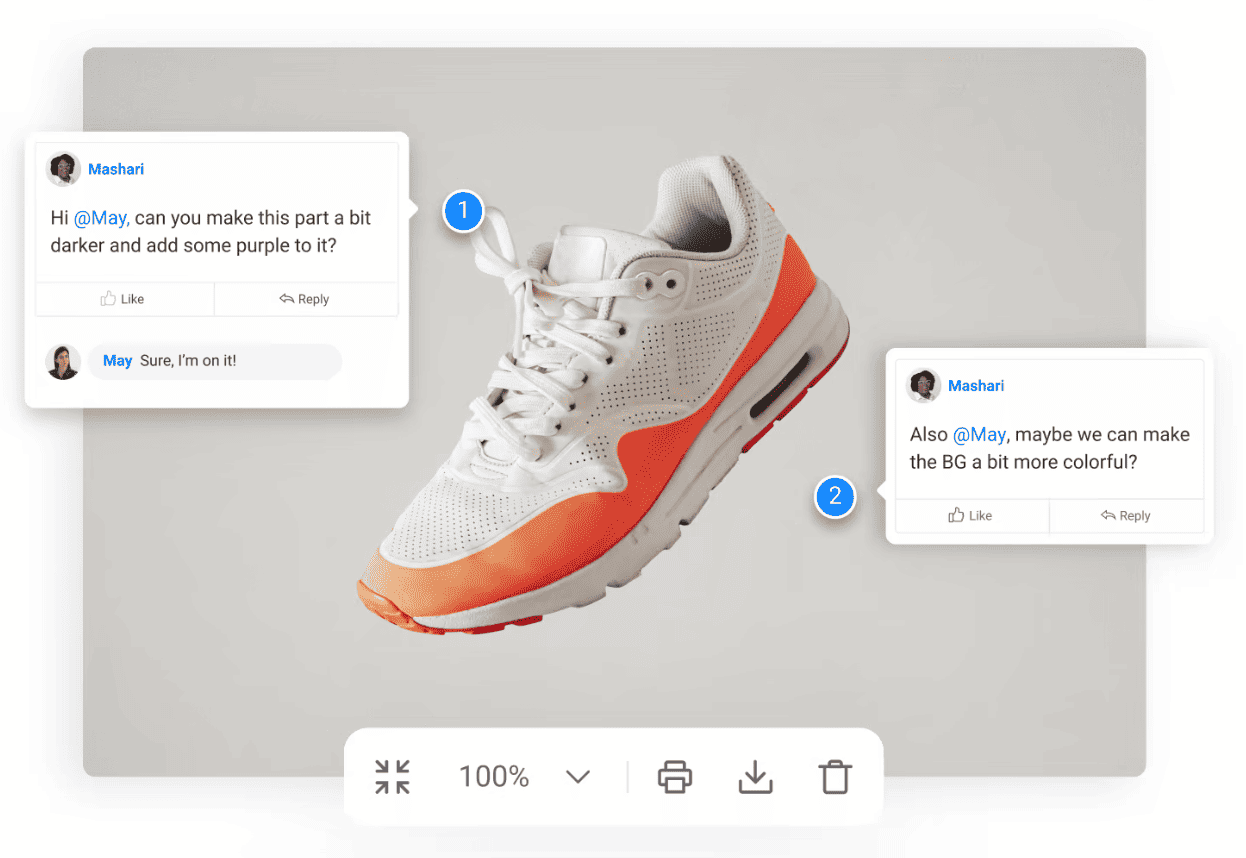Viewport: 1246px width, 858px height.
Task: Click the @May mention in the purple comment
Action: coord(102,218)
